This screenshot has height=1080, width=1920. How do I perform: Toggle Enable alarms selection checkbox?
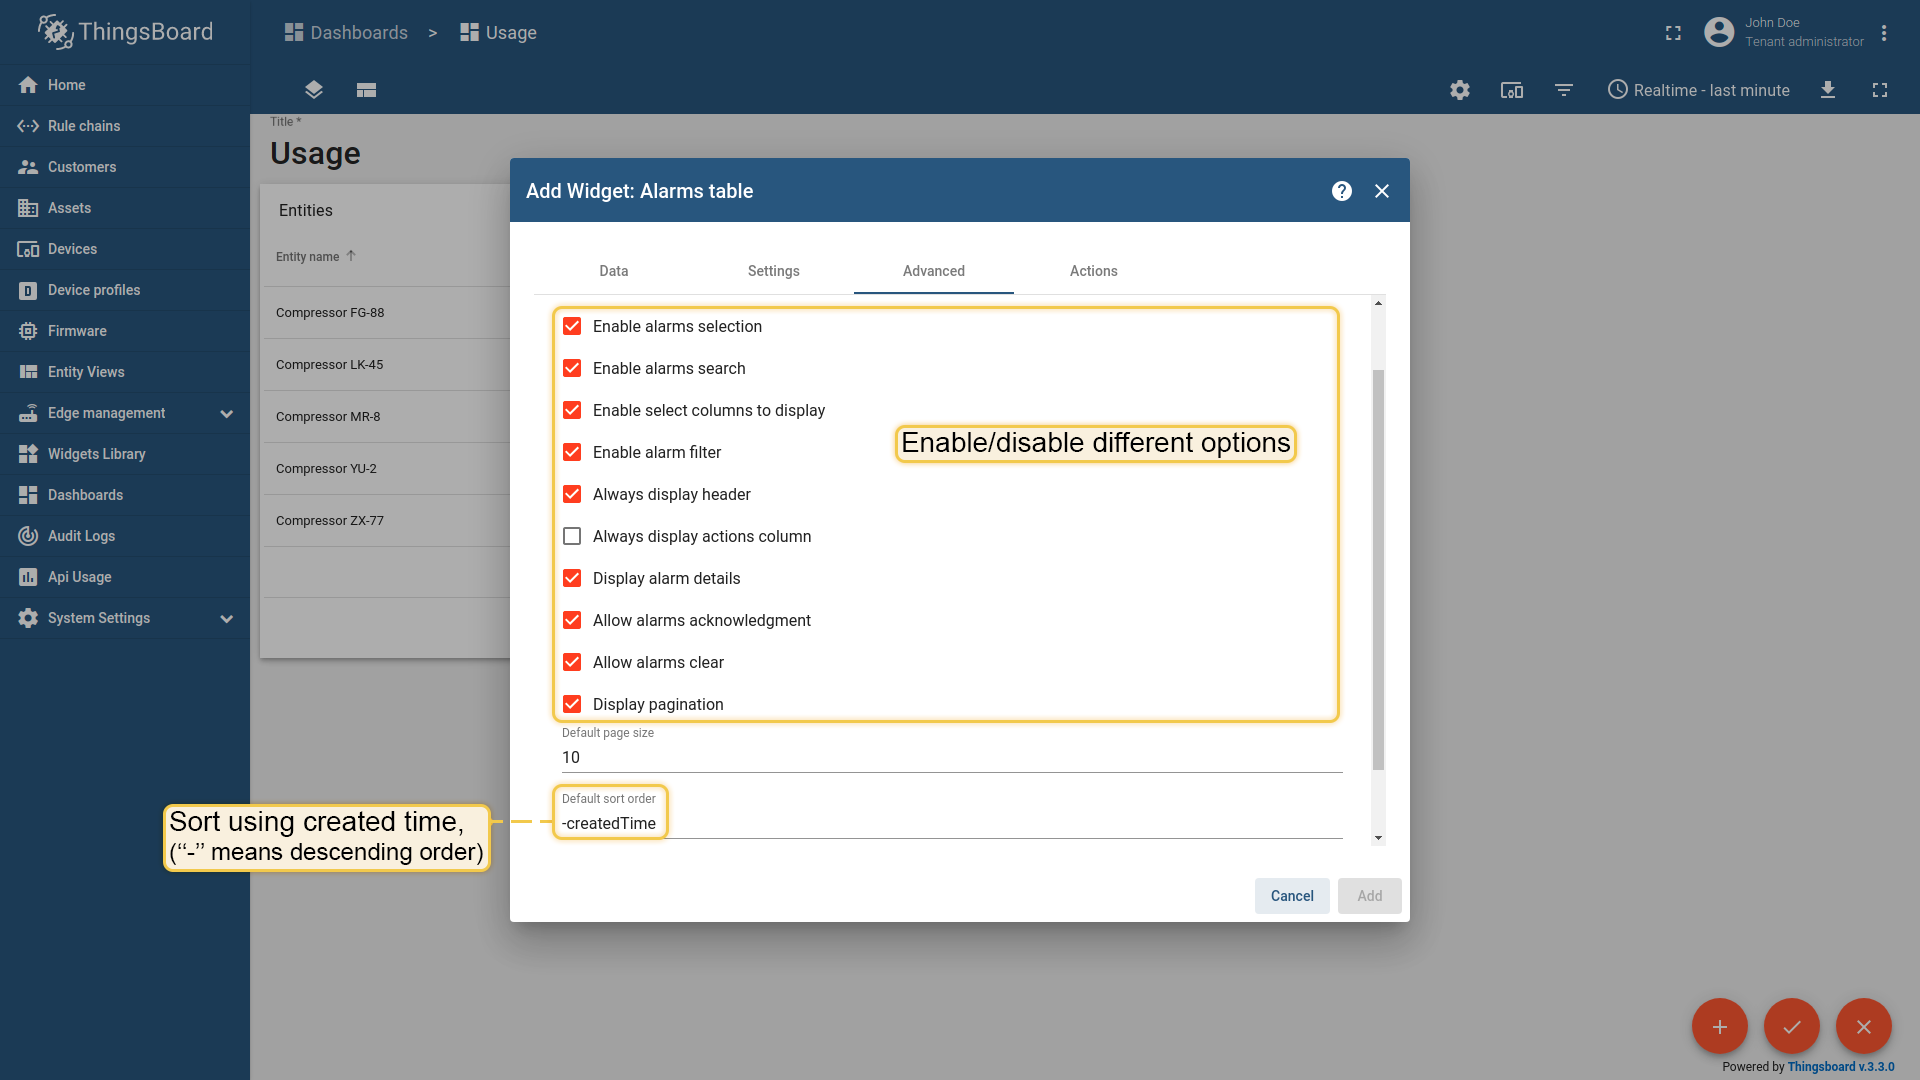[572, 326]
